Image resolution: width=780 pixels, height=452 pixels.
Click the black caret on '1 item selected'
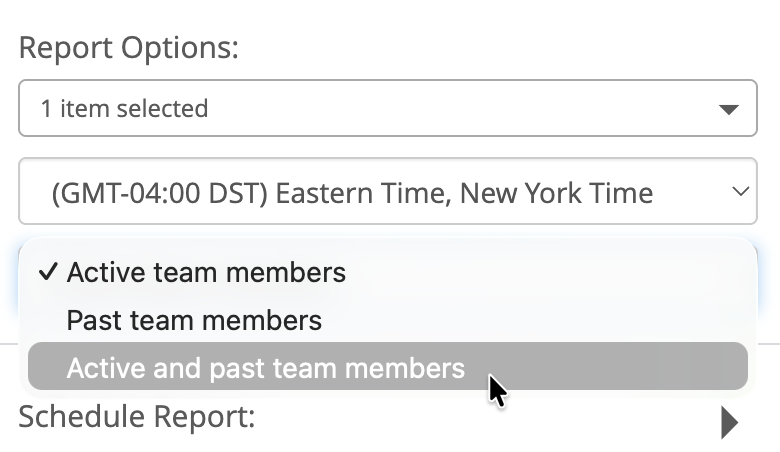[x=729, y=109]
